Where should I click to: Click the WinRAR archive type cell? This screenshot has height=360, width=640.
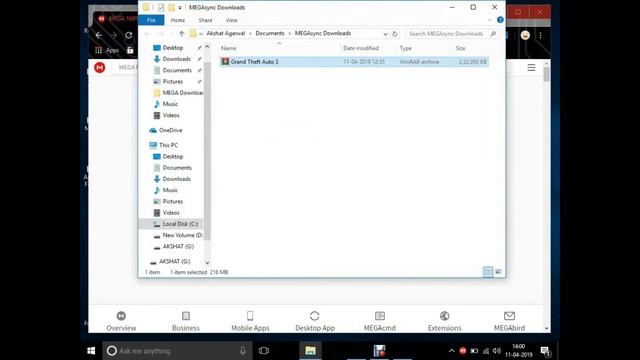click(419, 62)
